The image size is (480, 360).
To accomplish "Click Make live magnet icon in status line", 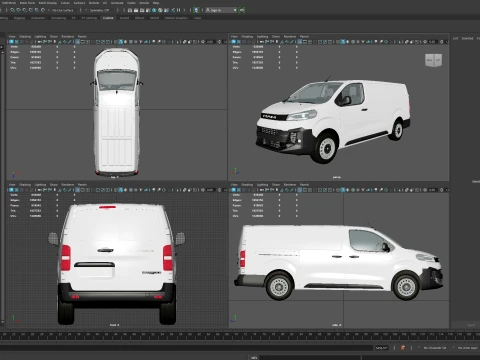I will click(x=43, y=10).
